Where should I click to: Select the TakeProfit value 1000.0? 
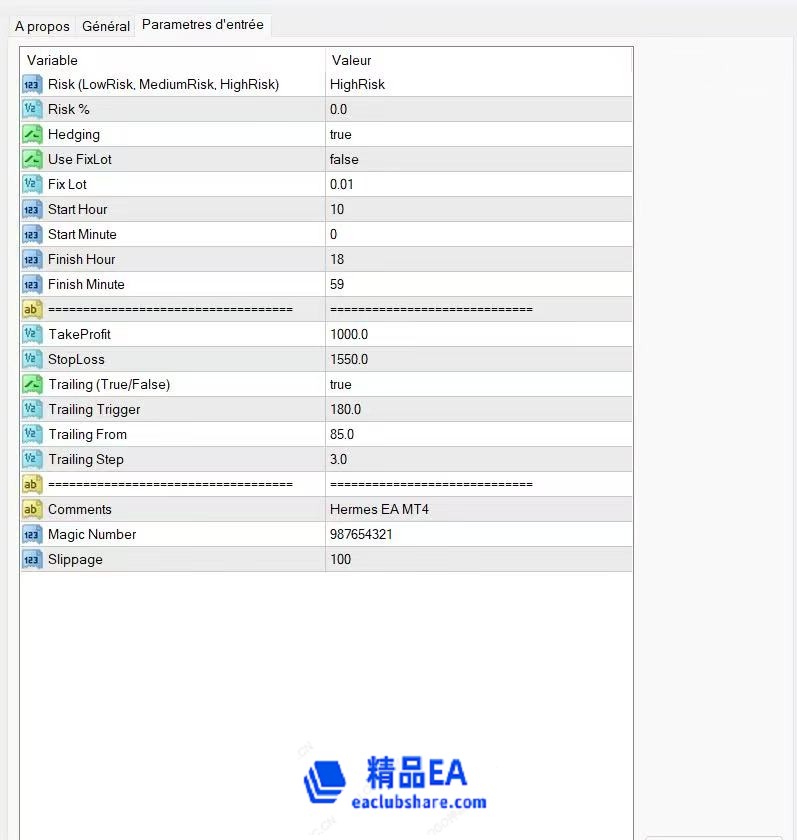click(x=479, y=334)
